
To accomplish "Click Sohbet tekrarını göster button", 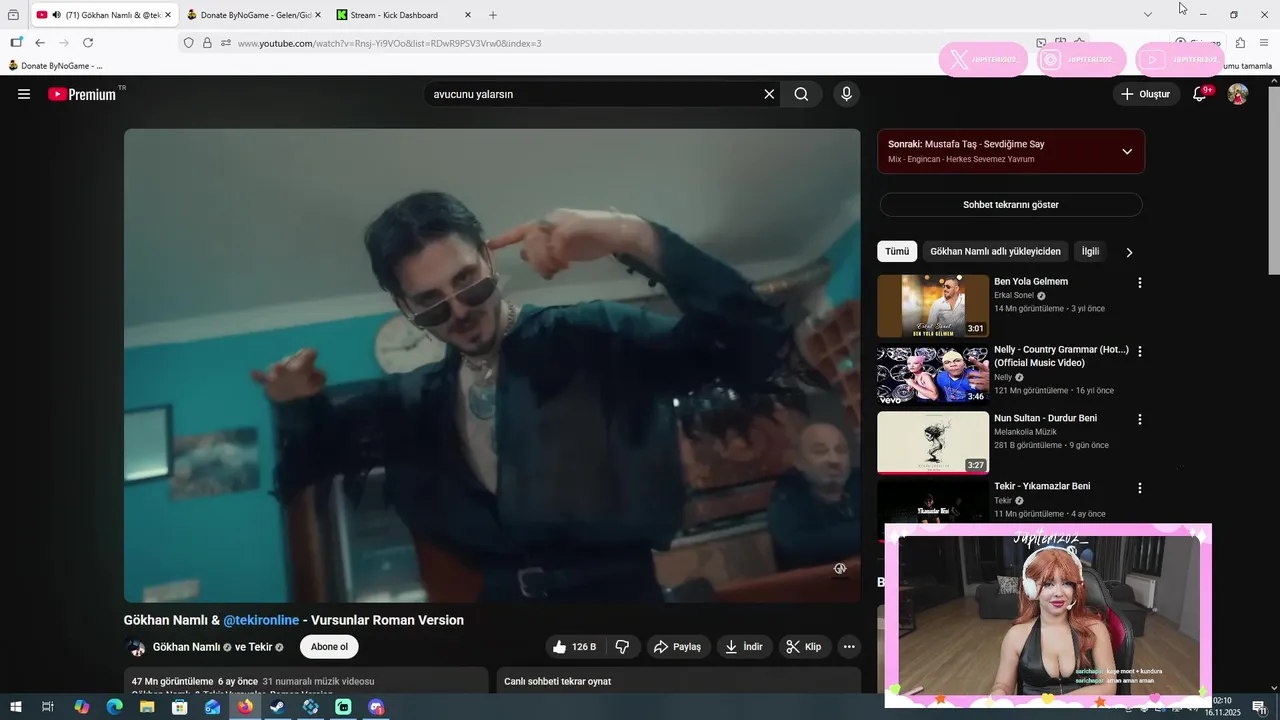I will 1011,205.
